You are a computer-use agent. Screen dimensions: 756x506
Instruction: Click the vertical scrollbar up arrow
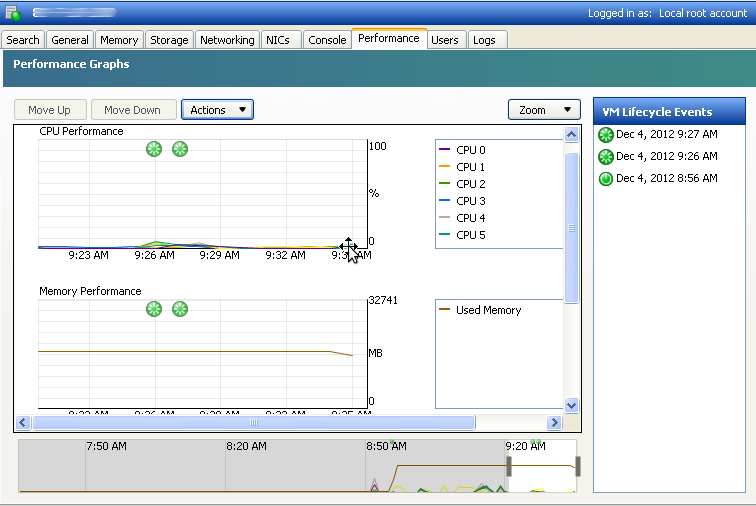(571, 135)
